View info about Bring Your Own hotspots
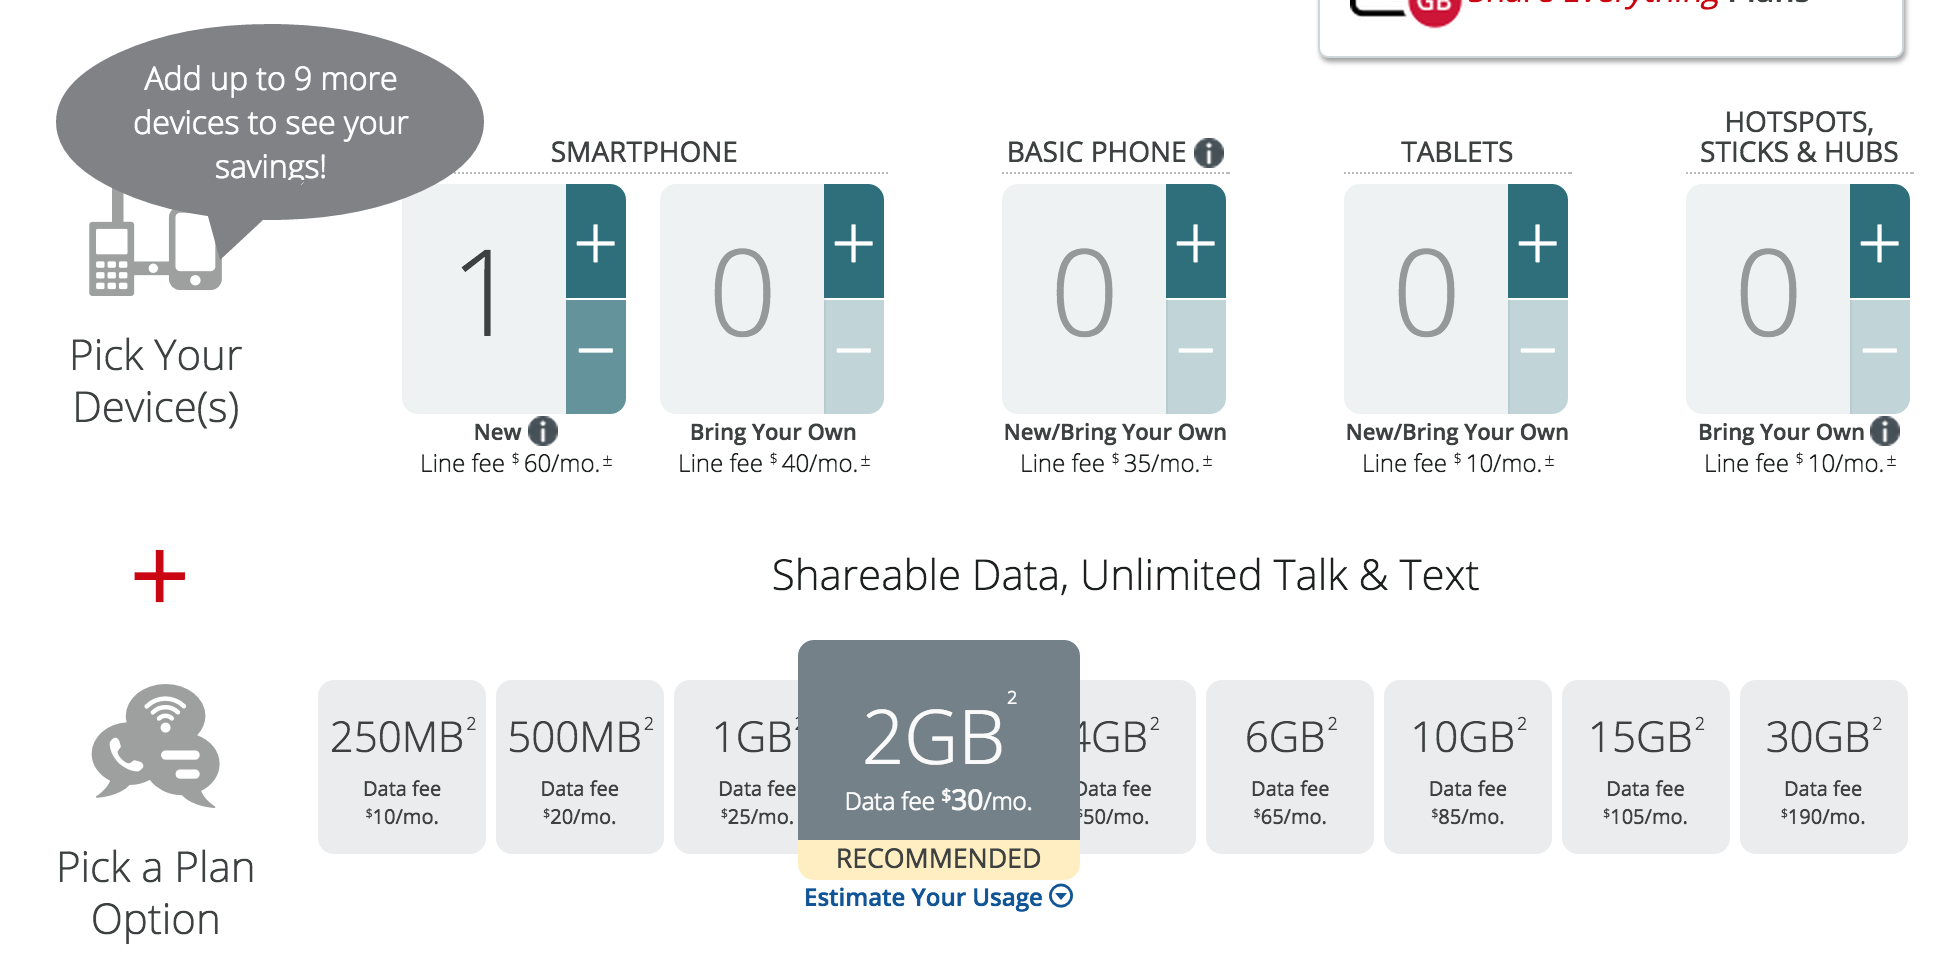Image resolution: width=1944 pixels, height=970 pixels. point(1885,431)
